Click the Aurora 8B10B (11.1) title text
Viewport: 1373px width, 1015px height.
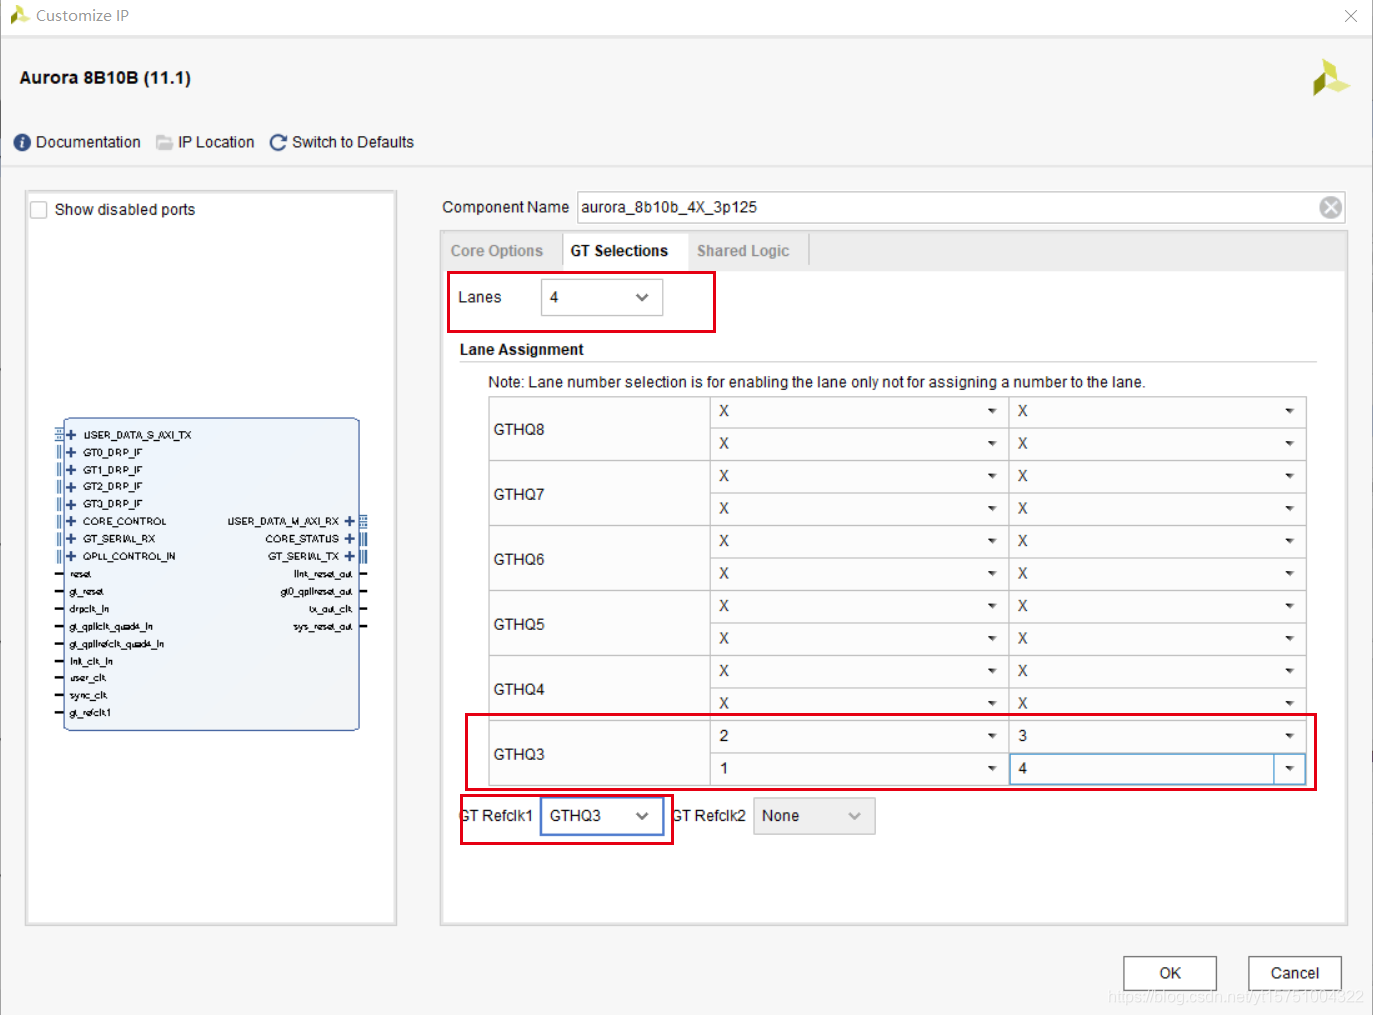(x=105, y=78)
